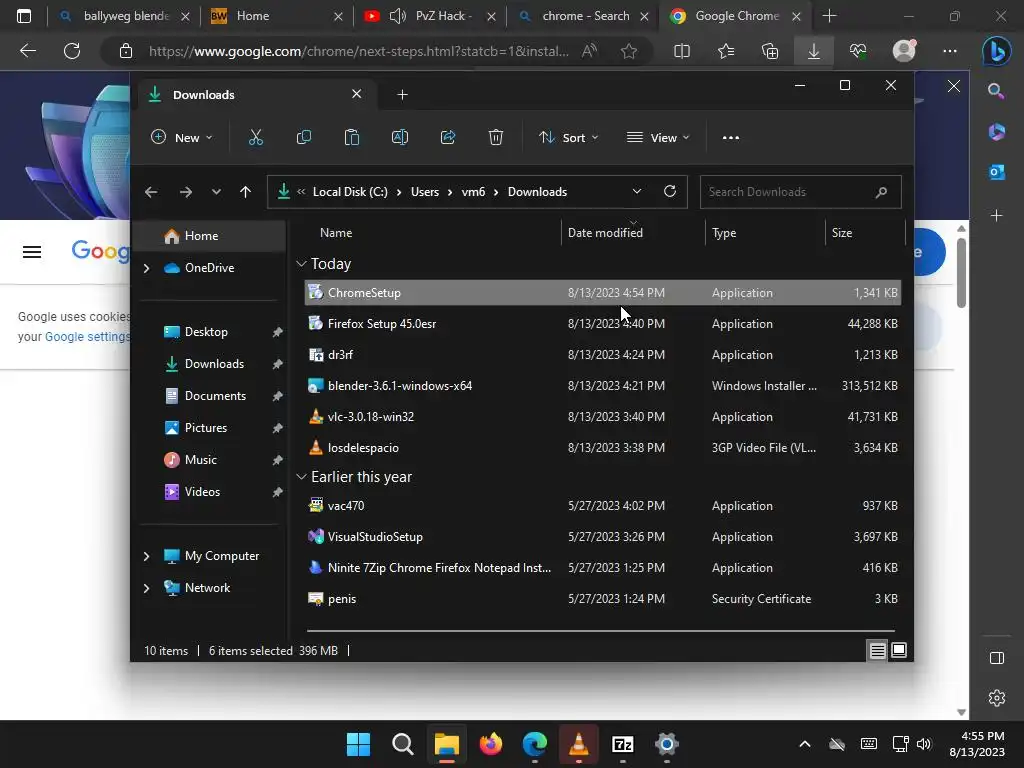1024x768 pixels.
Task: Go forward in File Explorer navigation
Action: [x=185, y=192]
